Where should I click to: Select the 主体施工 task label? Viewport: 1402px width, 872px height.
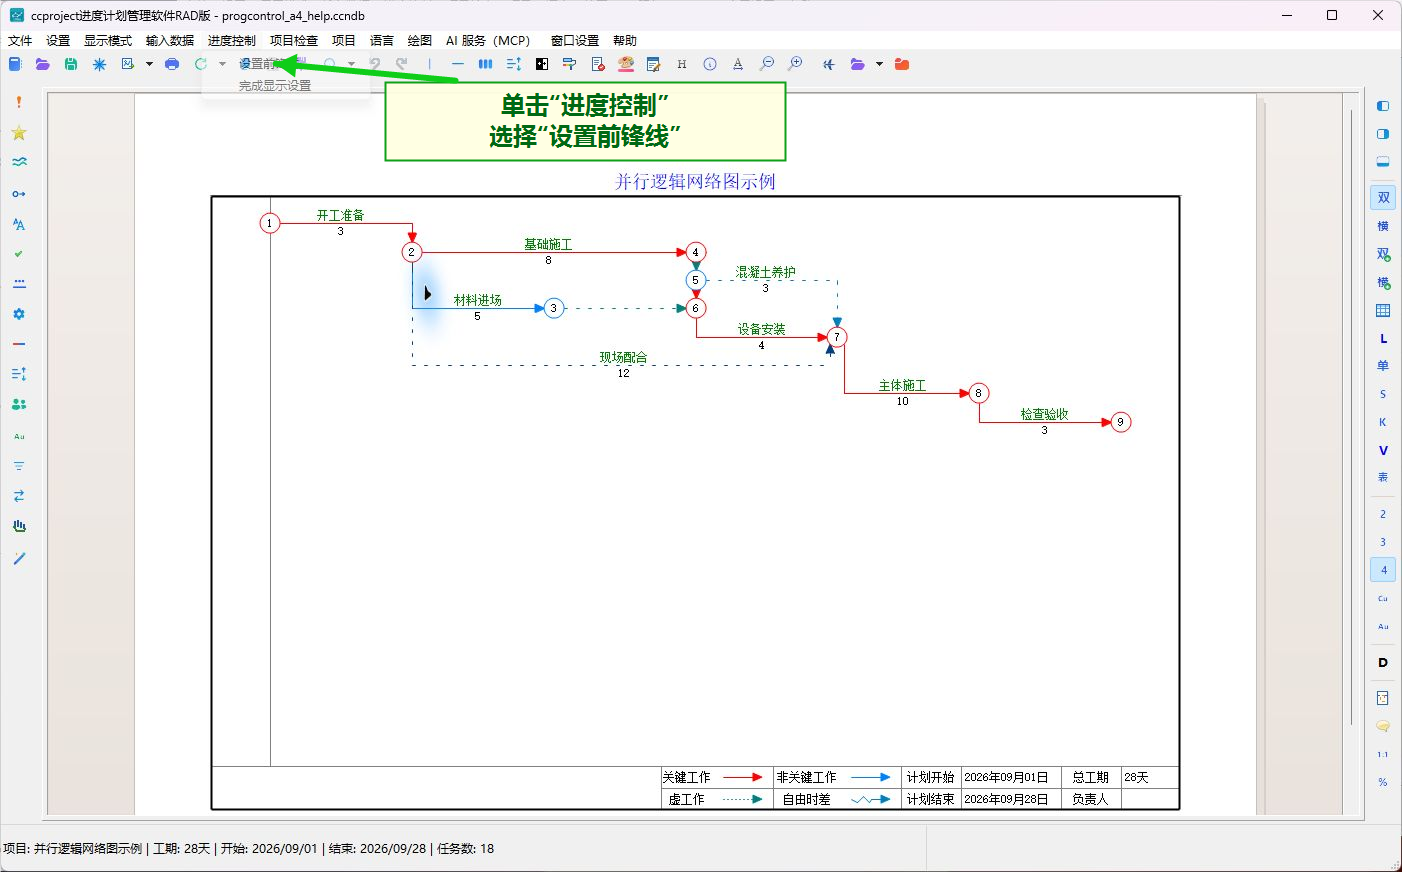(x=902, y=385)
